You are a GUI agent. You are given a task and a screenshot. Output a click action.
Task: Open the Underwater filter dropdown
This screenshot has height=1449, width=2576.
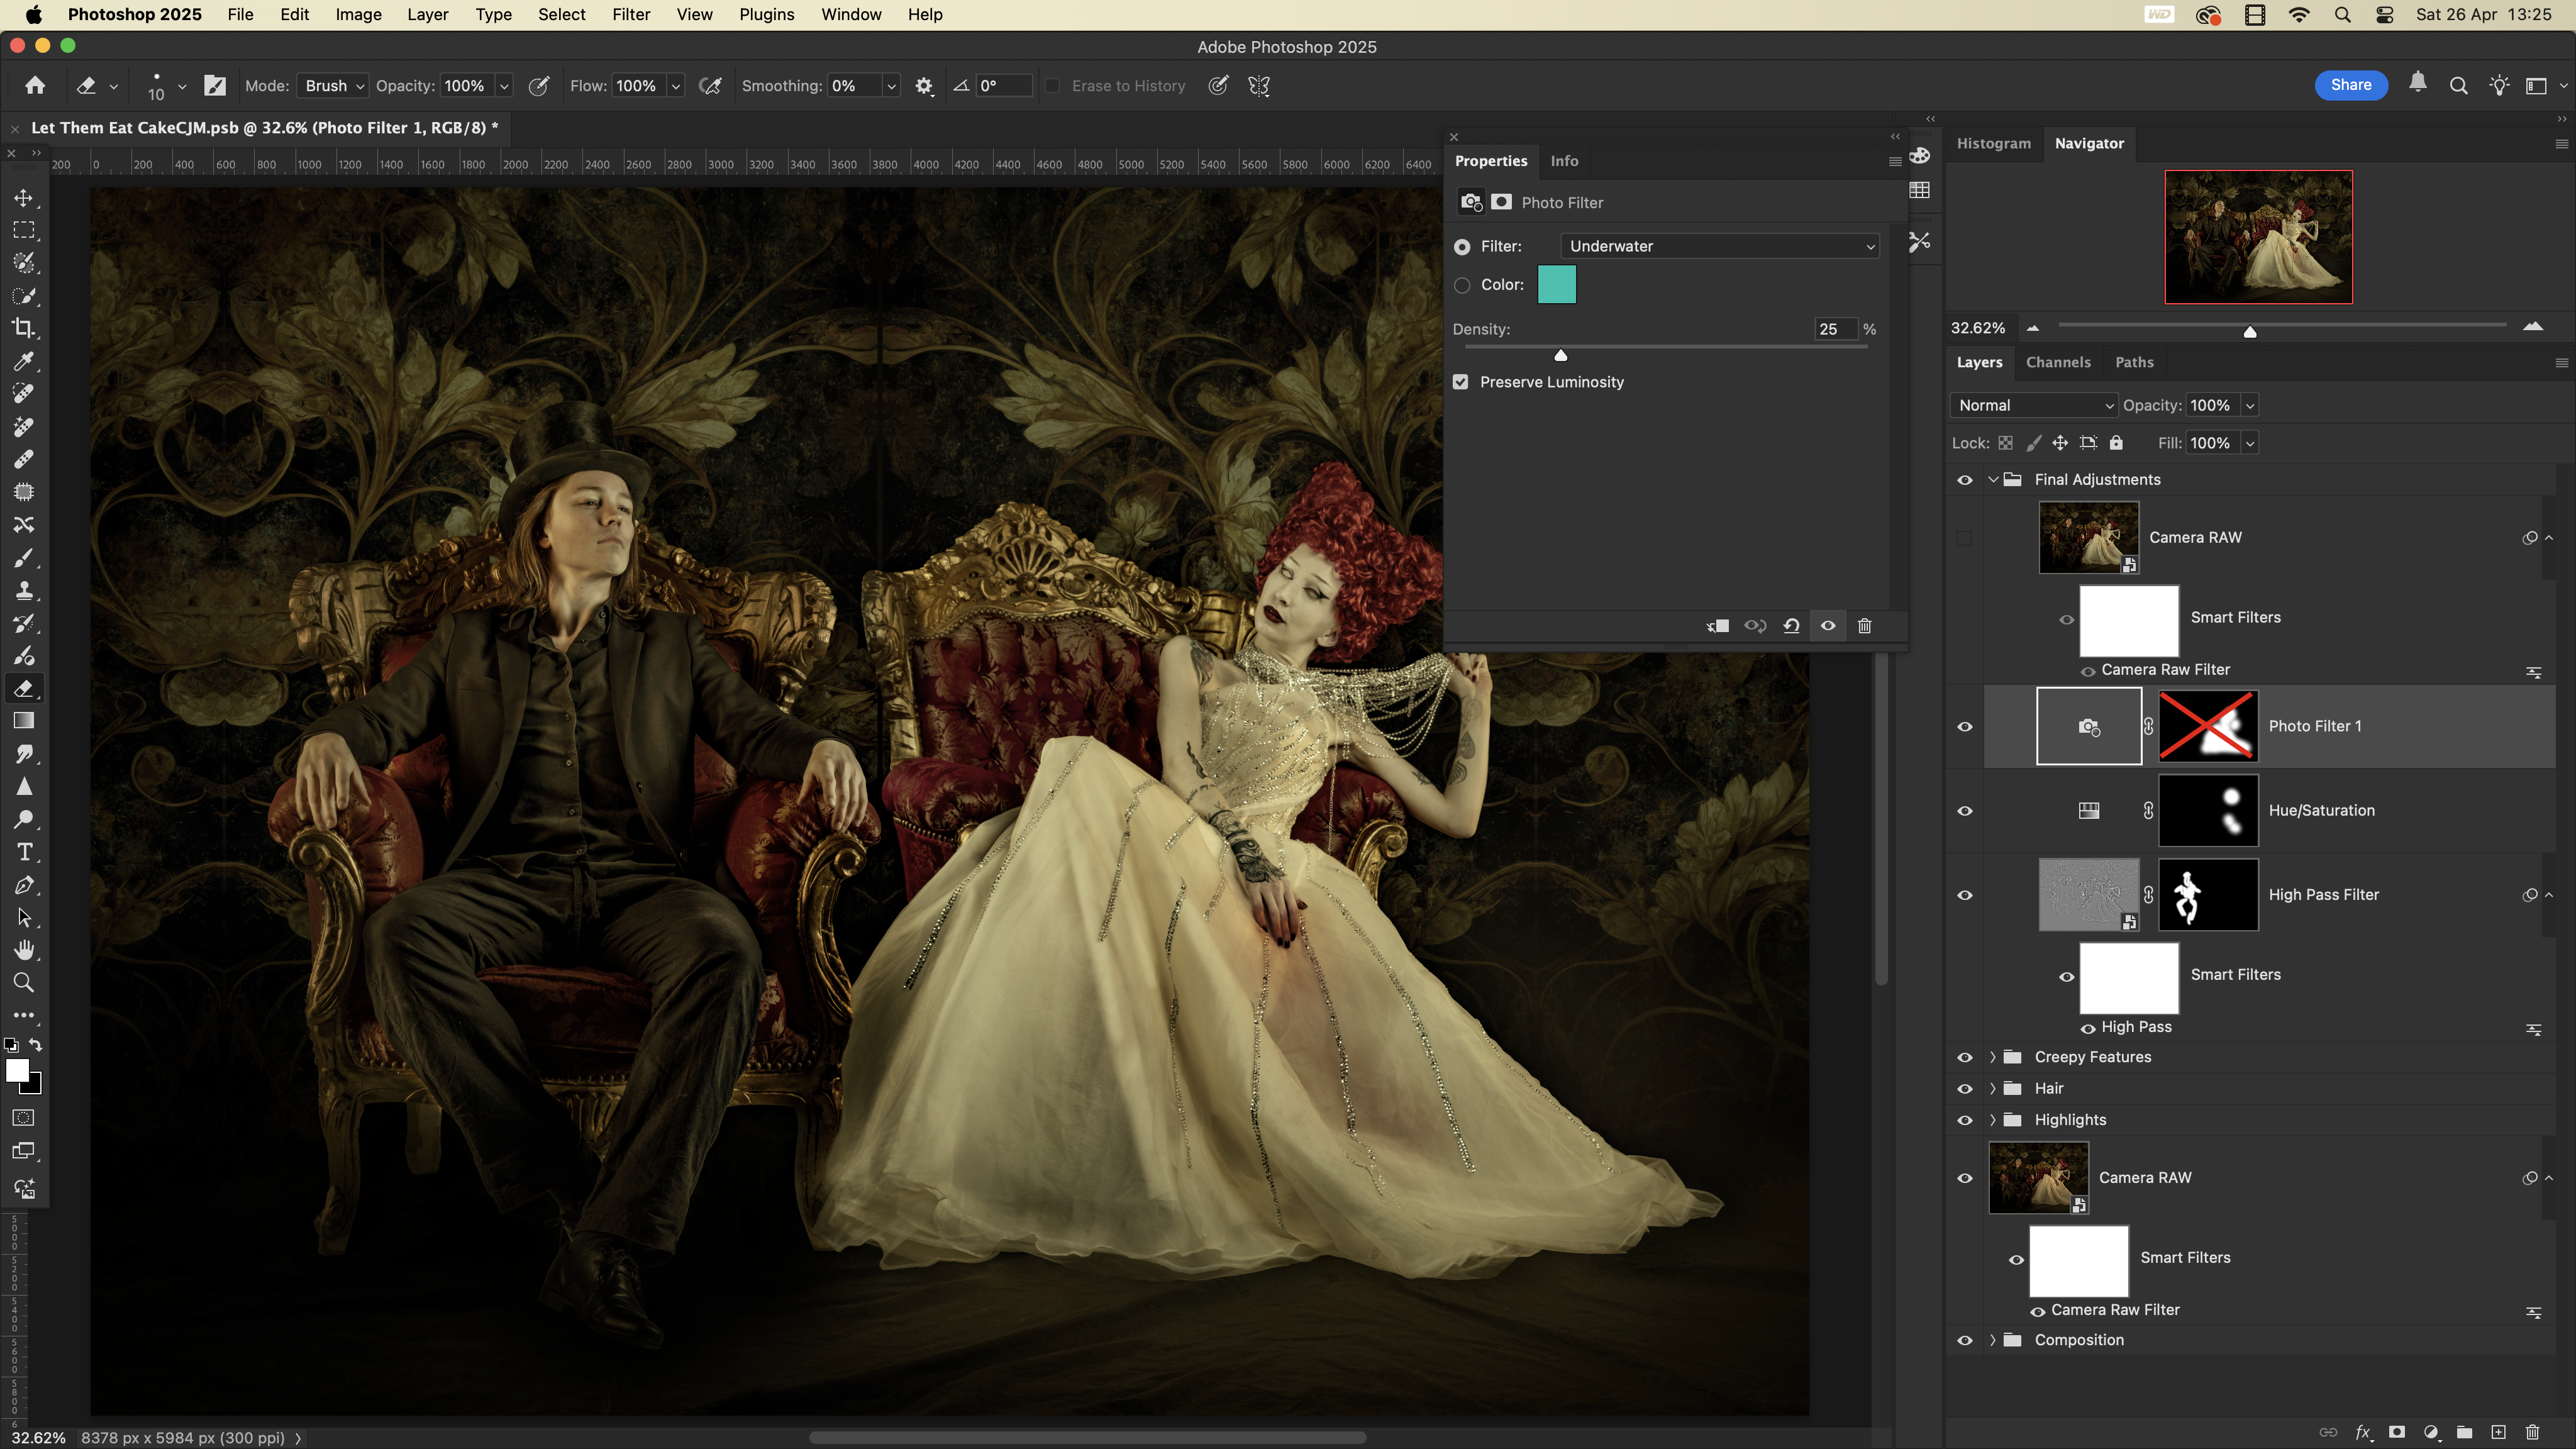coord(1719,246)
